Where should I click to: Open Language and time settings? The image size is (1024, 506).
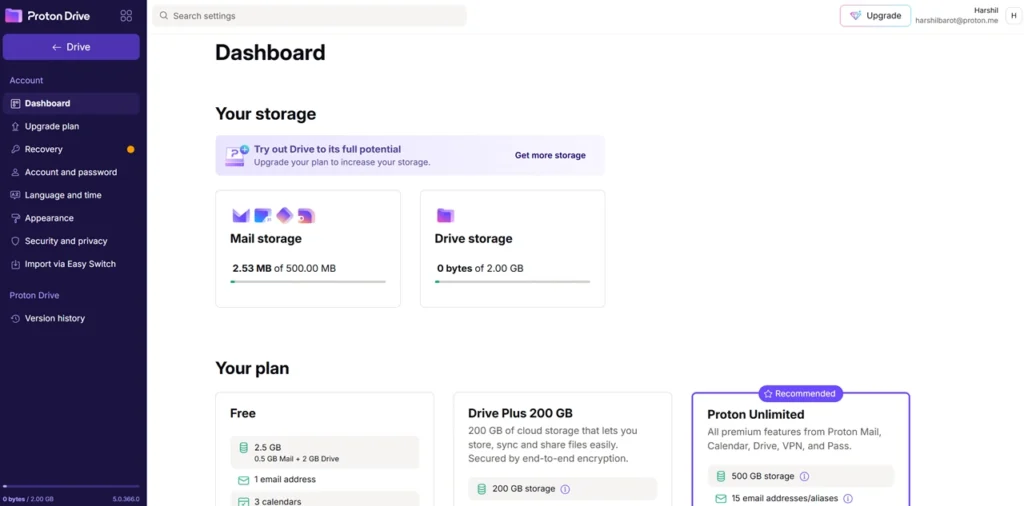tap(71, 195)
